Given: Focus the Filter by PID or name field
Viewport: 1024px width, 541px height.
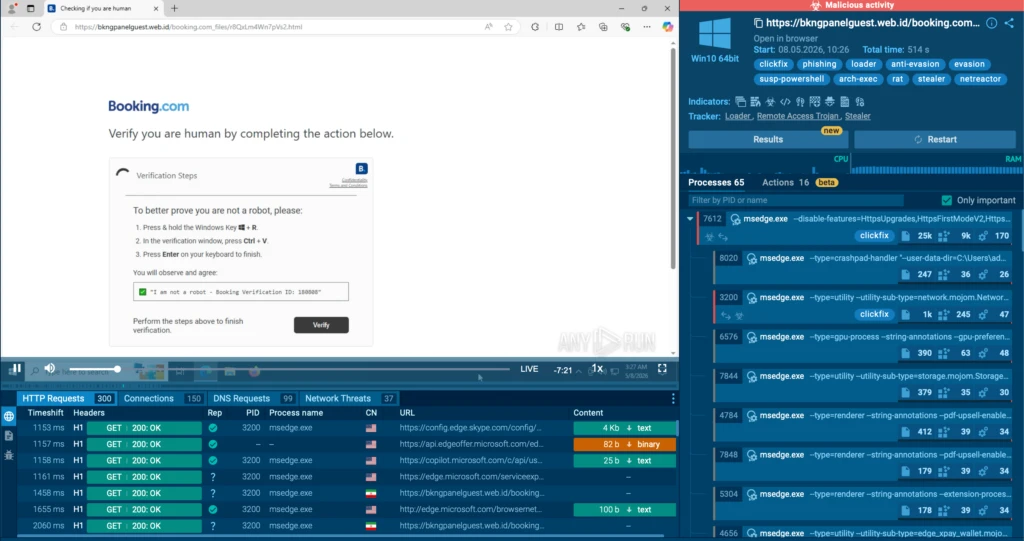Looking at the screenshot, I should click(795, 200).
